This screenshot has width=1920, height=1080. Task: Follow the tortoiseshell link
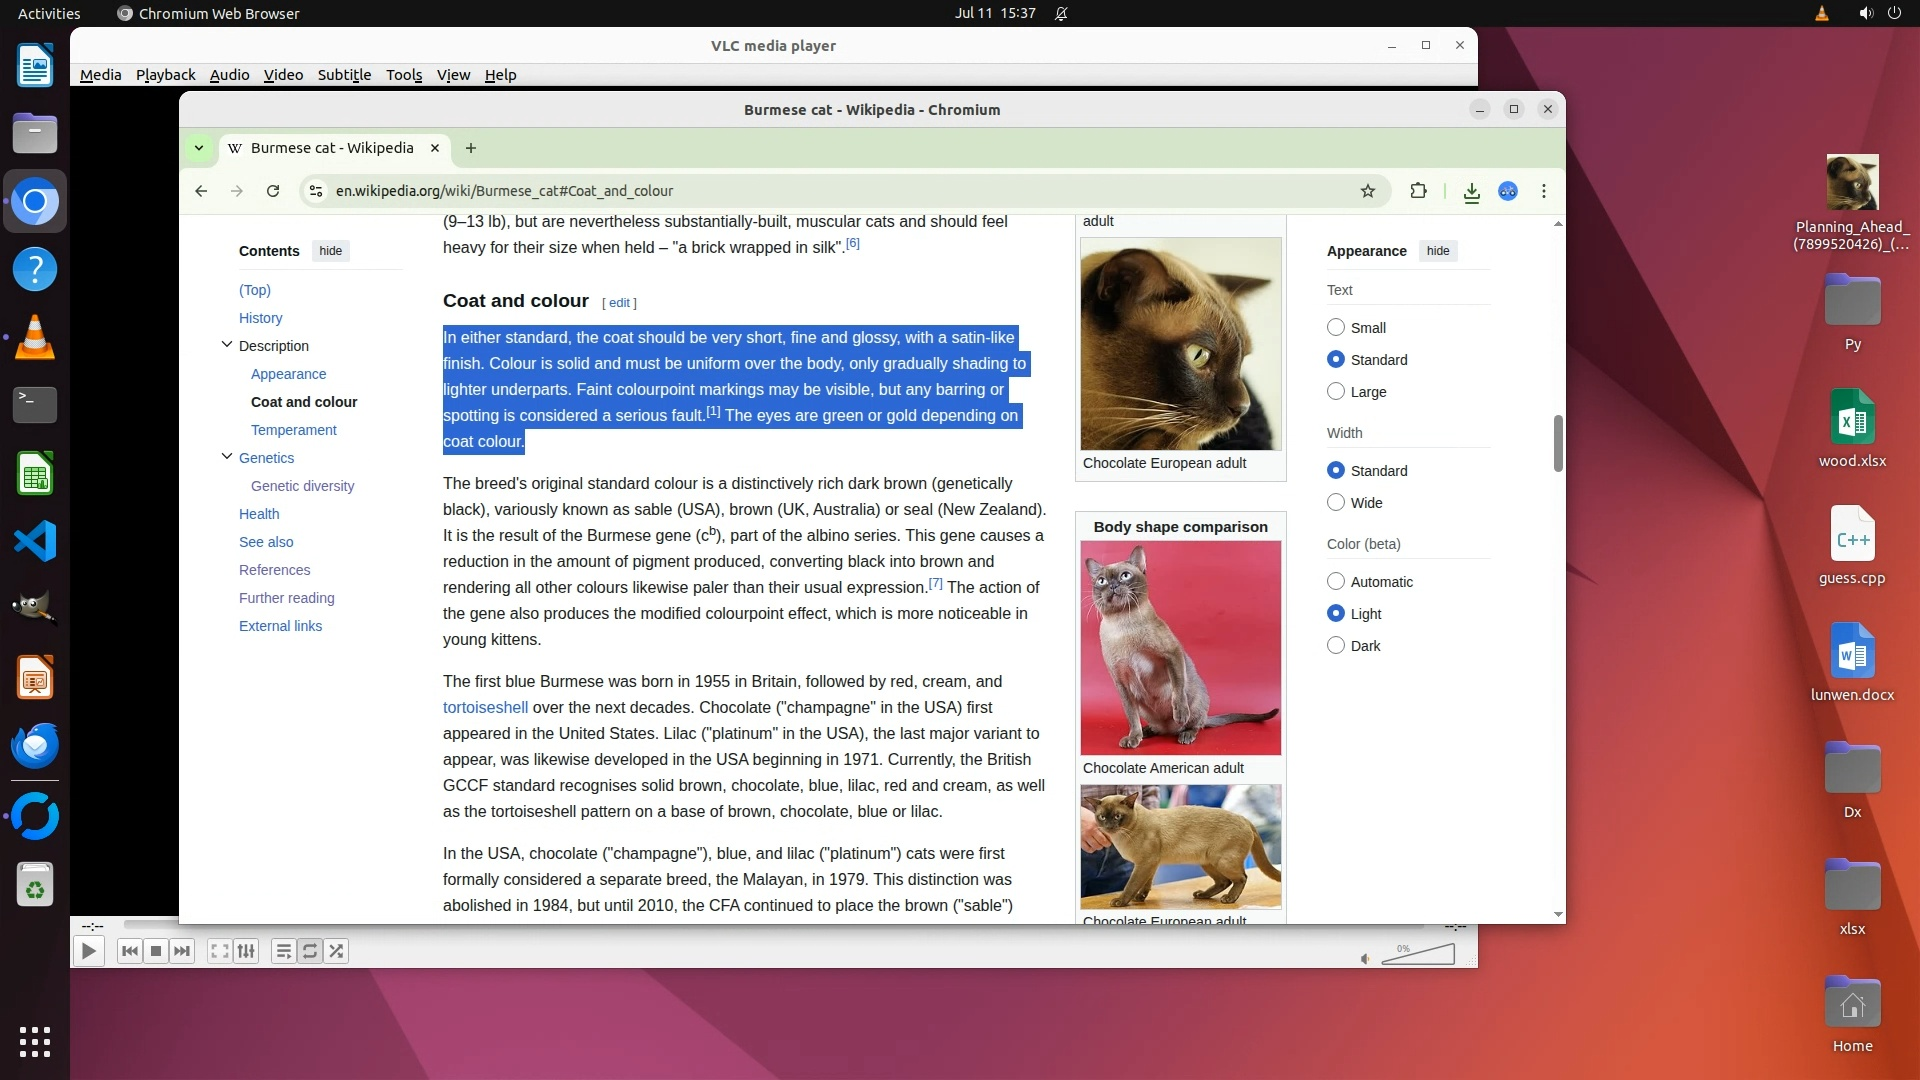485,707
